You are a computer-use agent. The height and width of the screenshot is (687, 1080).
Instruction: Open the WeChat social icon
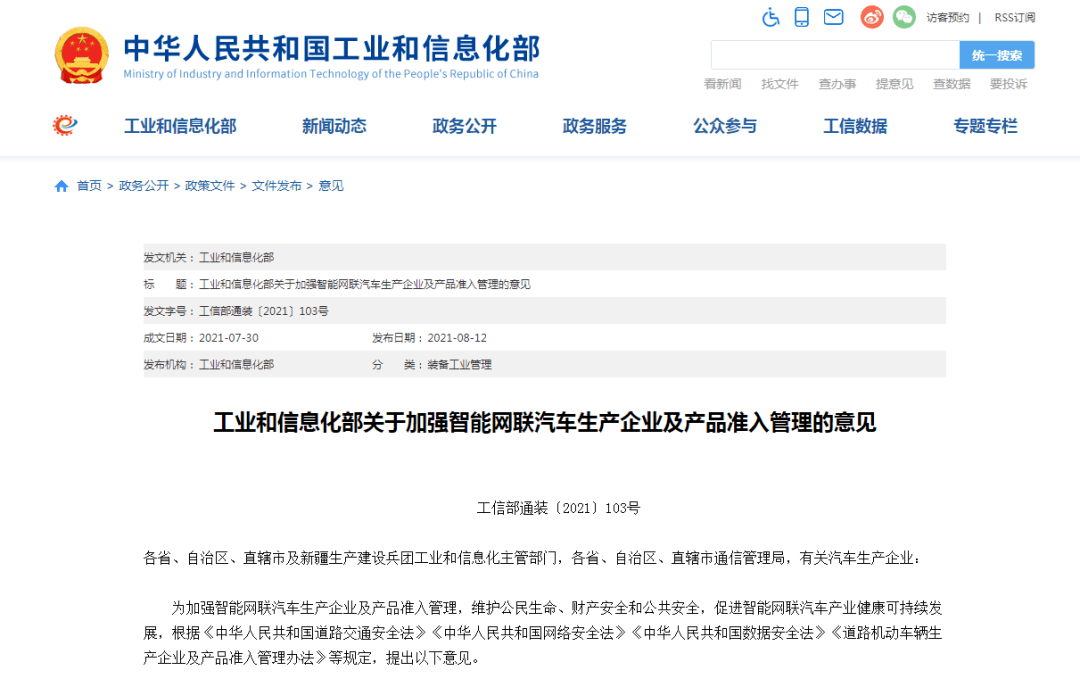[x=904, y=17]
